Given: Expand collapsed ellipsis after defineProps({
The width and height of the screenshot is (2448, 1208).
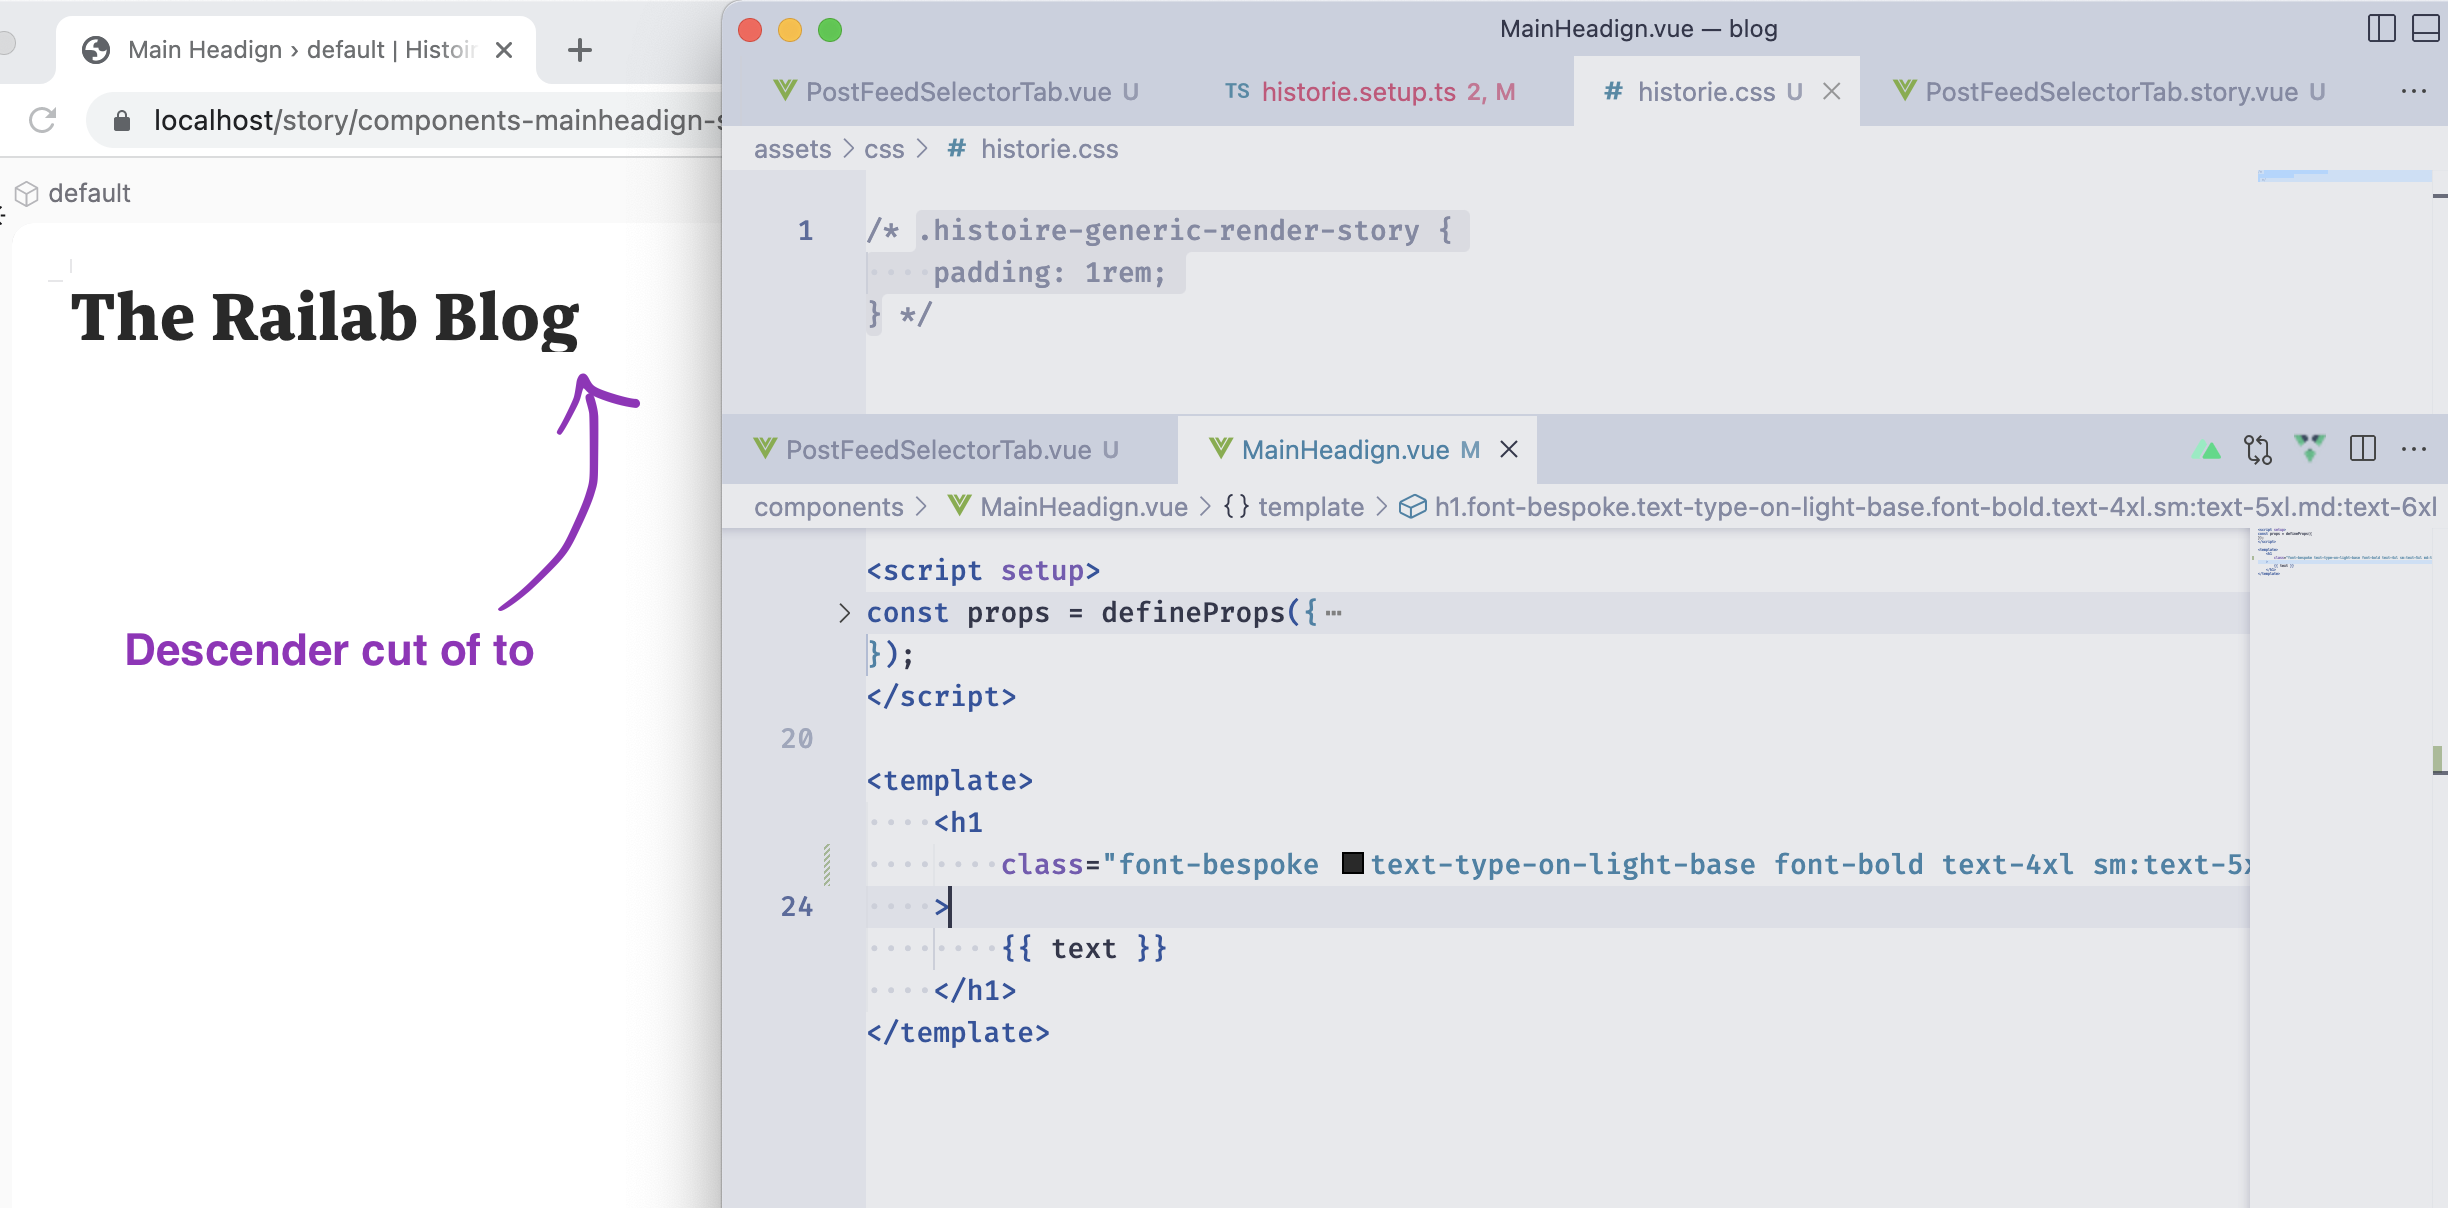Looking at the screenshot, I should click(x=1333, y=613).
